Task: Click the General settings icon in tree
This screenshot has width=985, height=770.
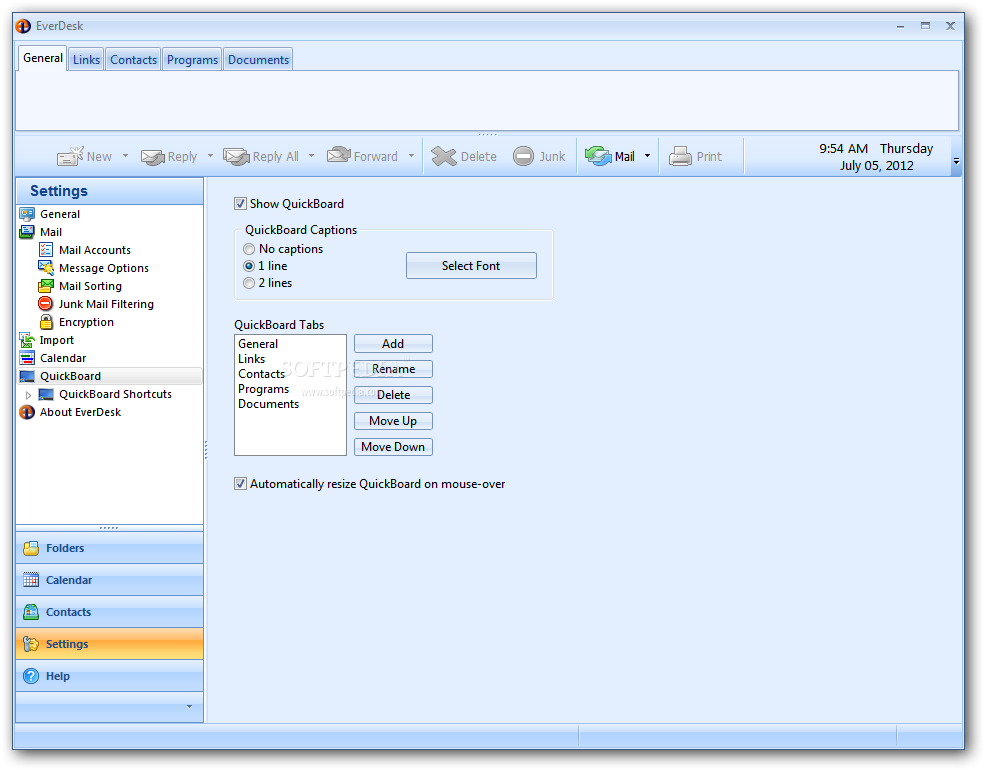Action: [27, 214]
